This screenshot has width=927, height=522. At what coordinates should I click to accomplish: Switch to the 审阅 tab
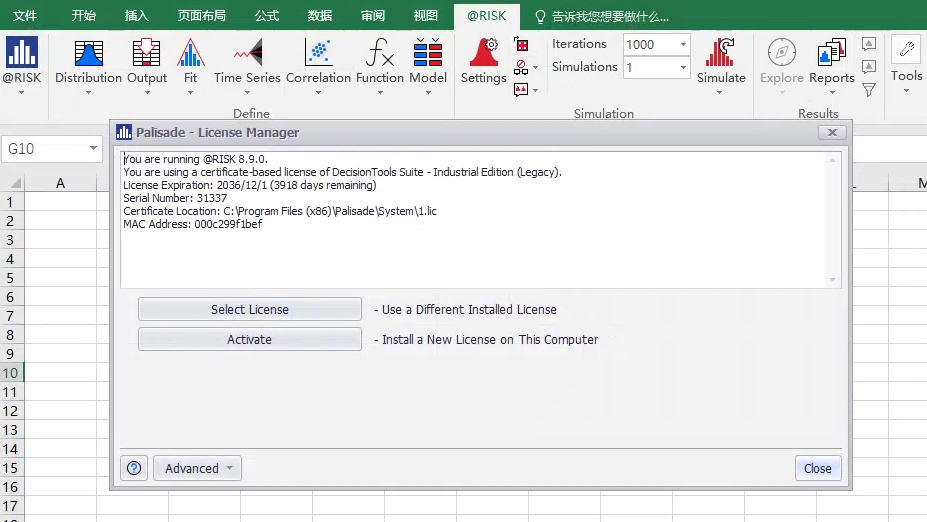373,16
